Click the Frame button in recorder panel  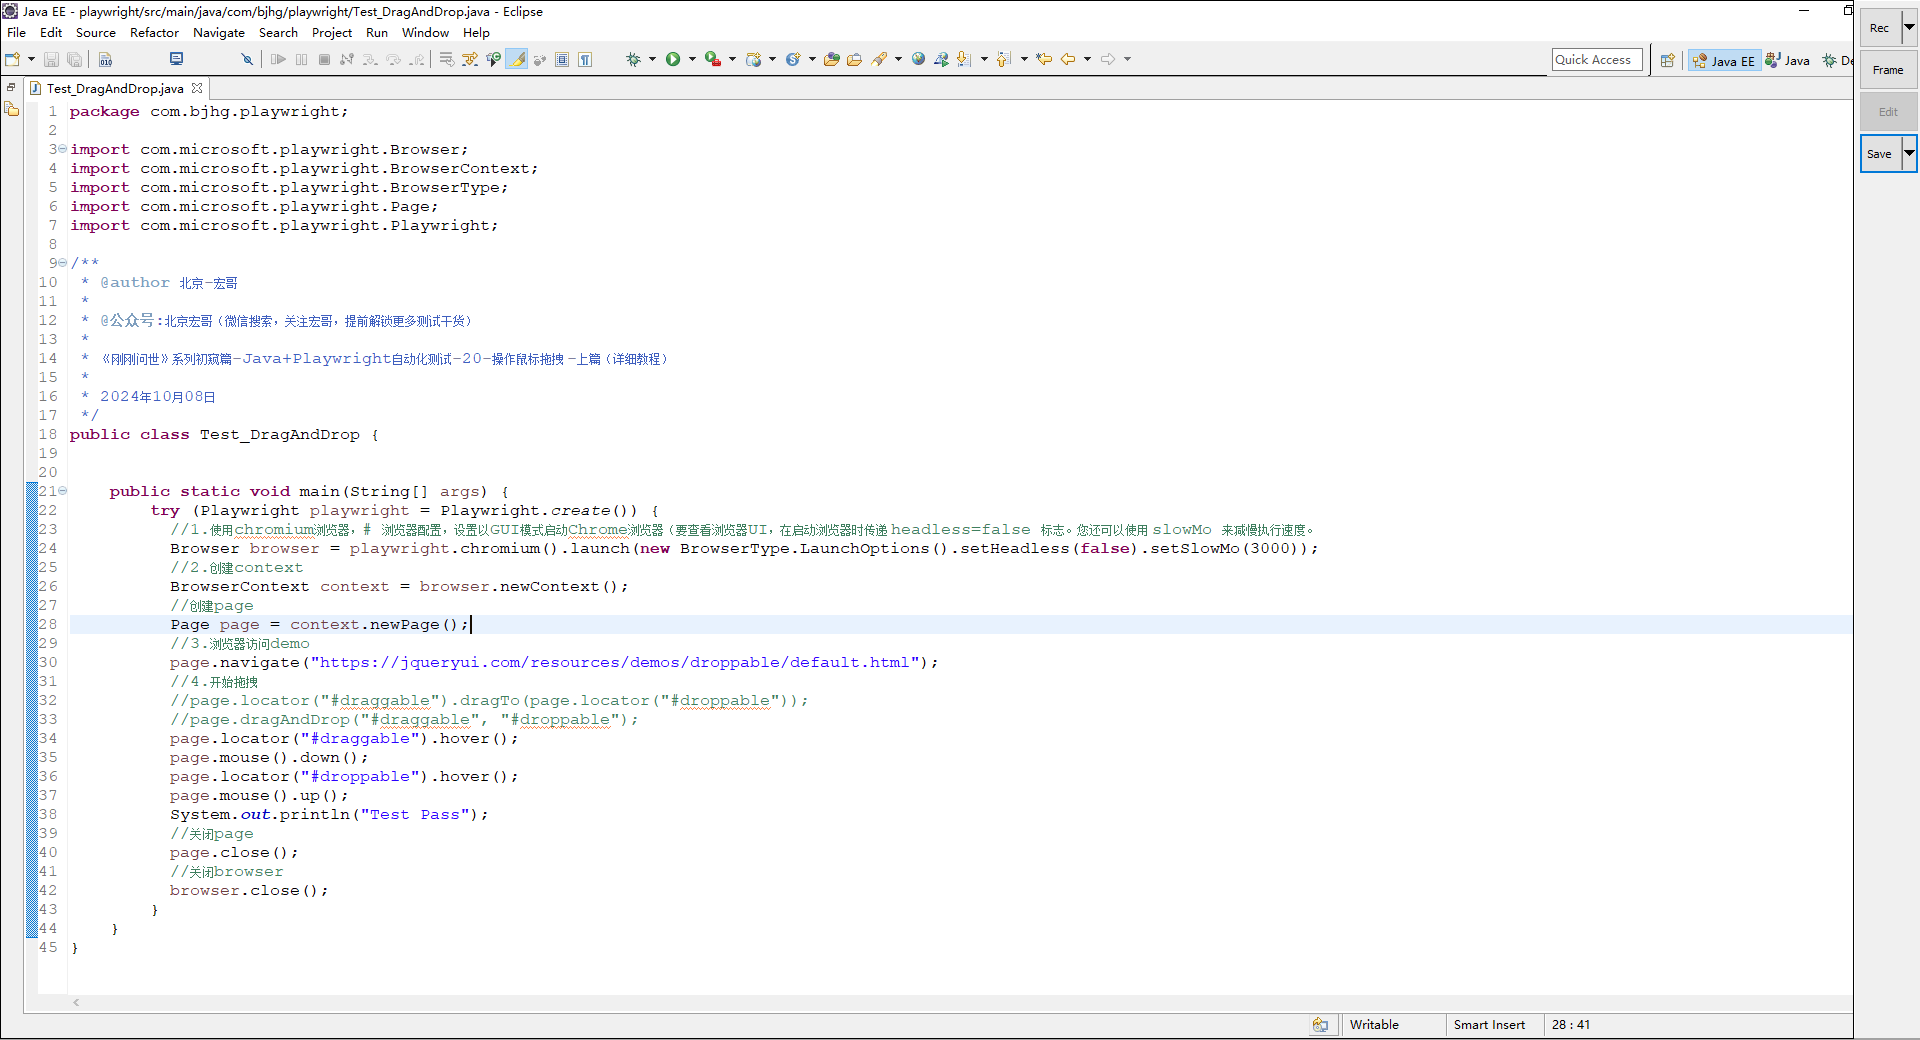(x=1887, y=70)
